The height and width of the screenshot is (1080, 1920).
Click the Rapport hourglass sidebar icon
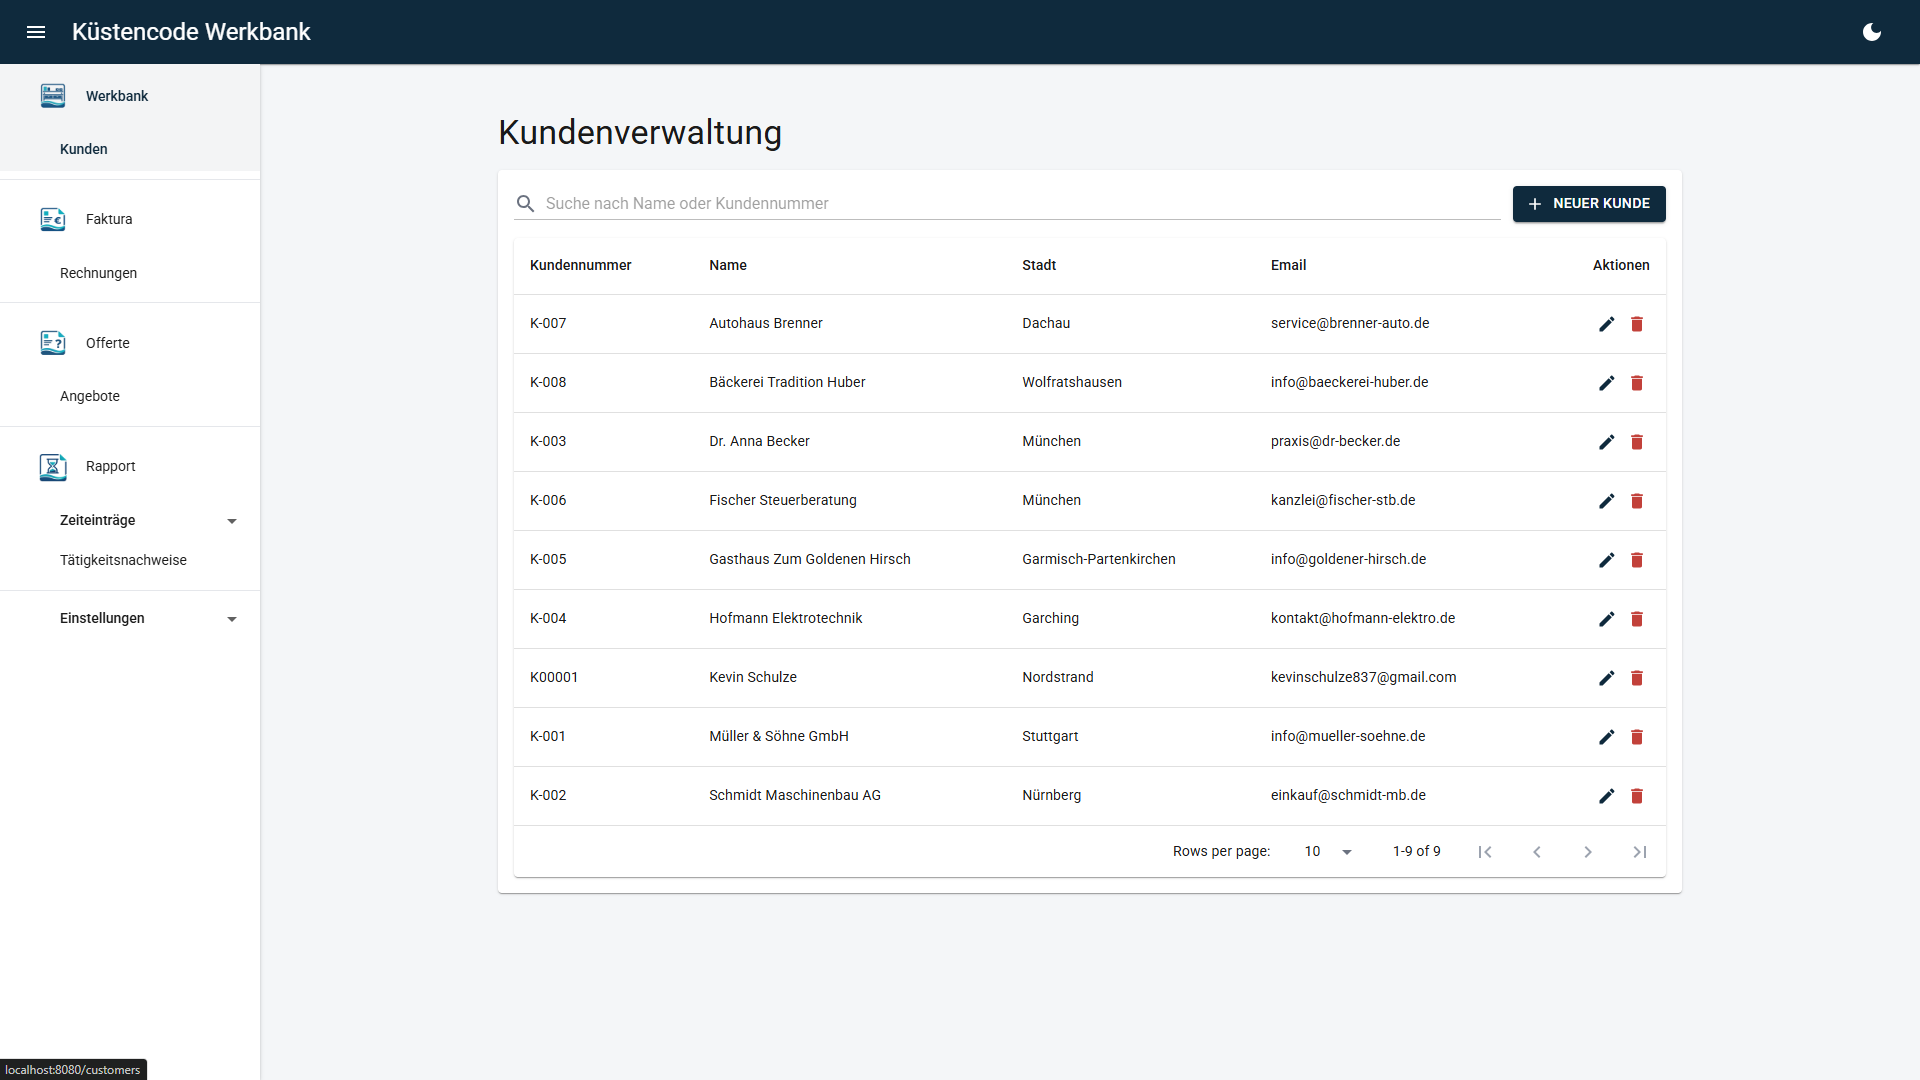[x=53, y=466]
